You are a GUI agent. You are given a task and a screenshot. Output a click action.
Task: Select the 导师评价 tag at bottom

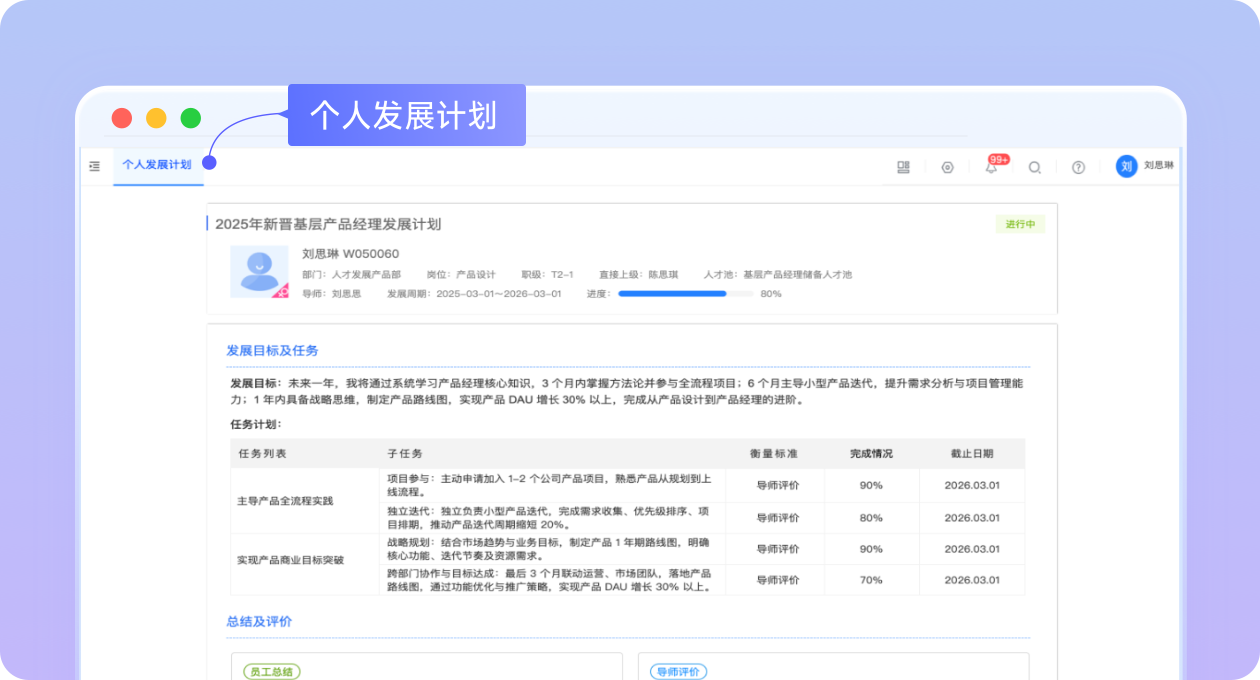click(x=678, y=671)
